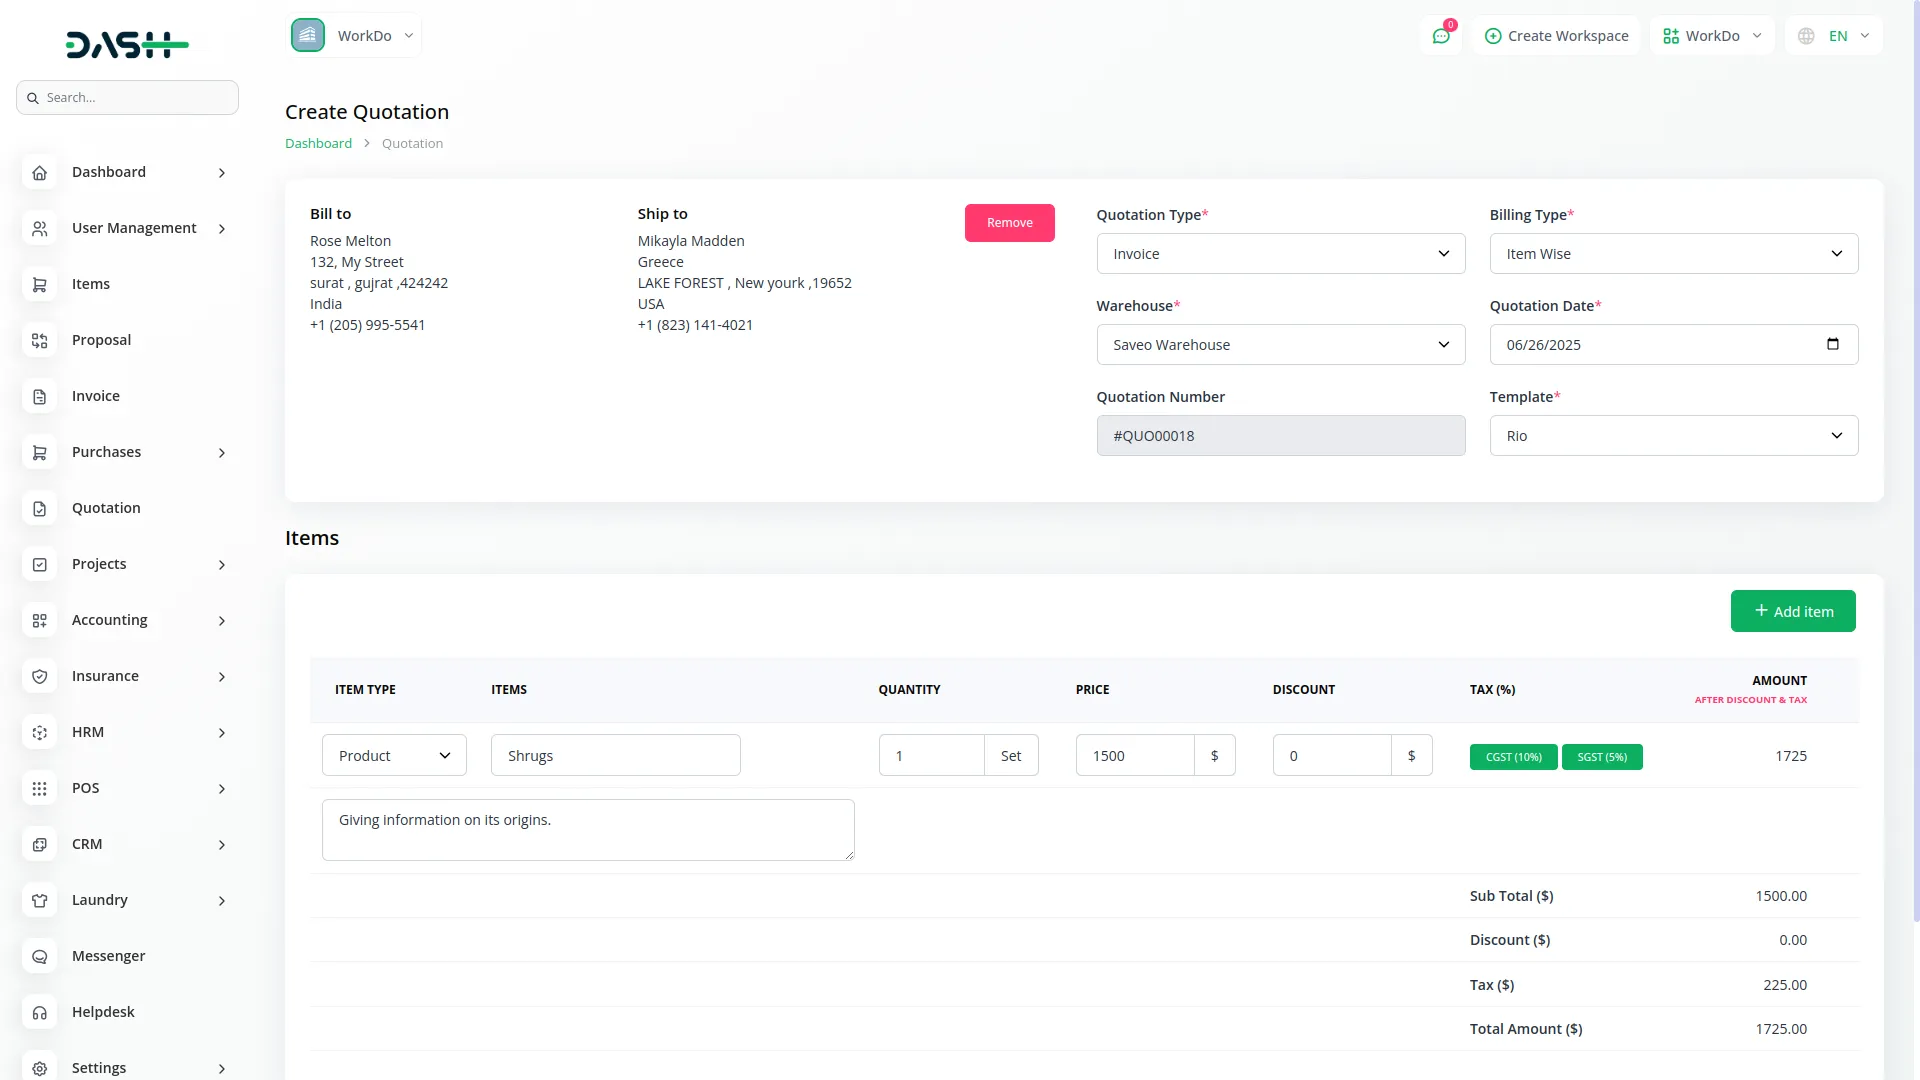Click the green Add item button
The image size is (1920, 1080).
click(x=1792, y=611)
